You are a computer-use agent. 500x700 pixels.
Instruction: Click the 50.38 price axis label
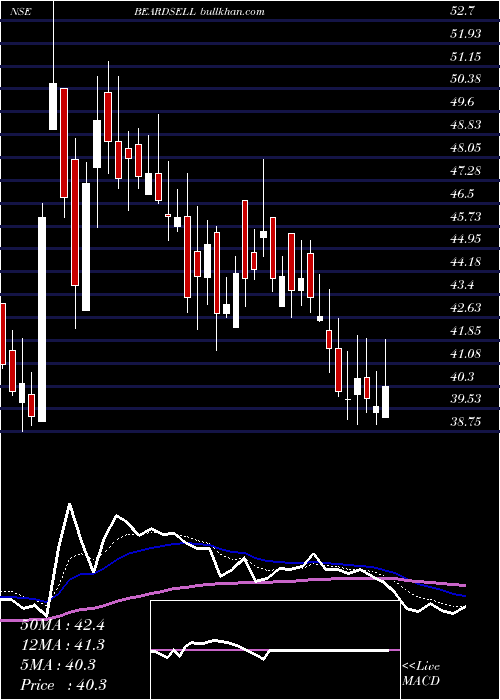[x=465, y=79]
